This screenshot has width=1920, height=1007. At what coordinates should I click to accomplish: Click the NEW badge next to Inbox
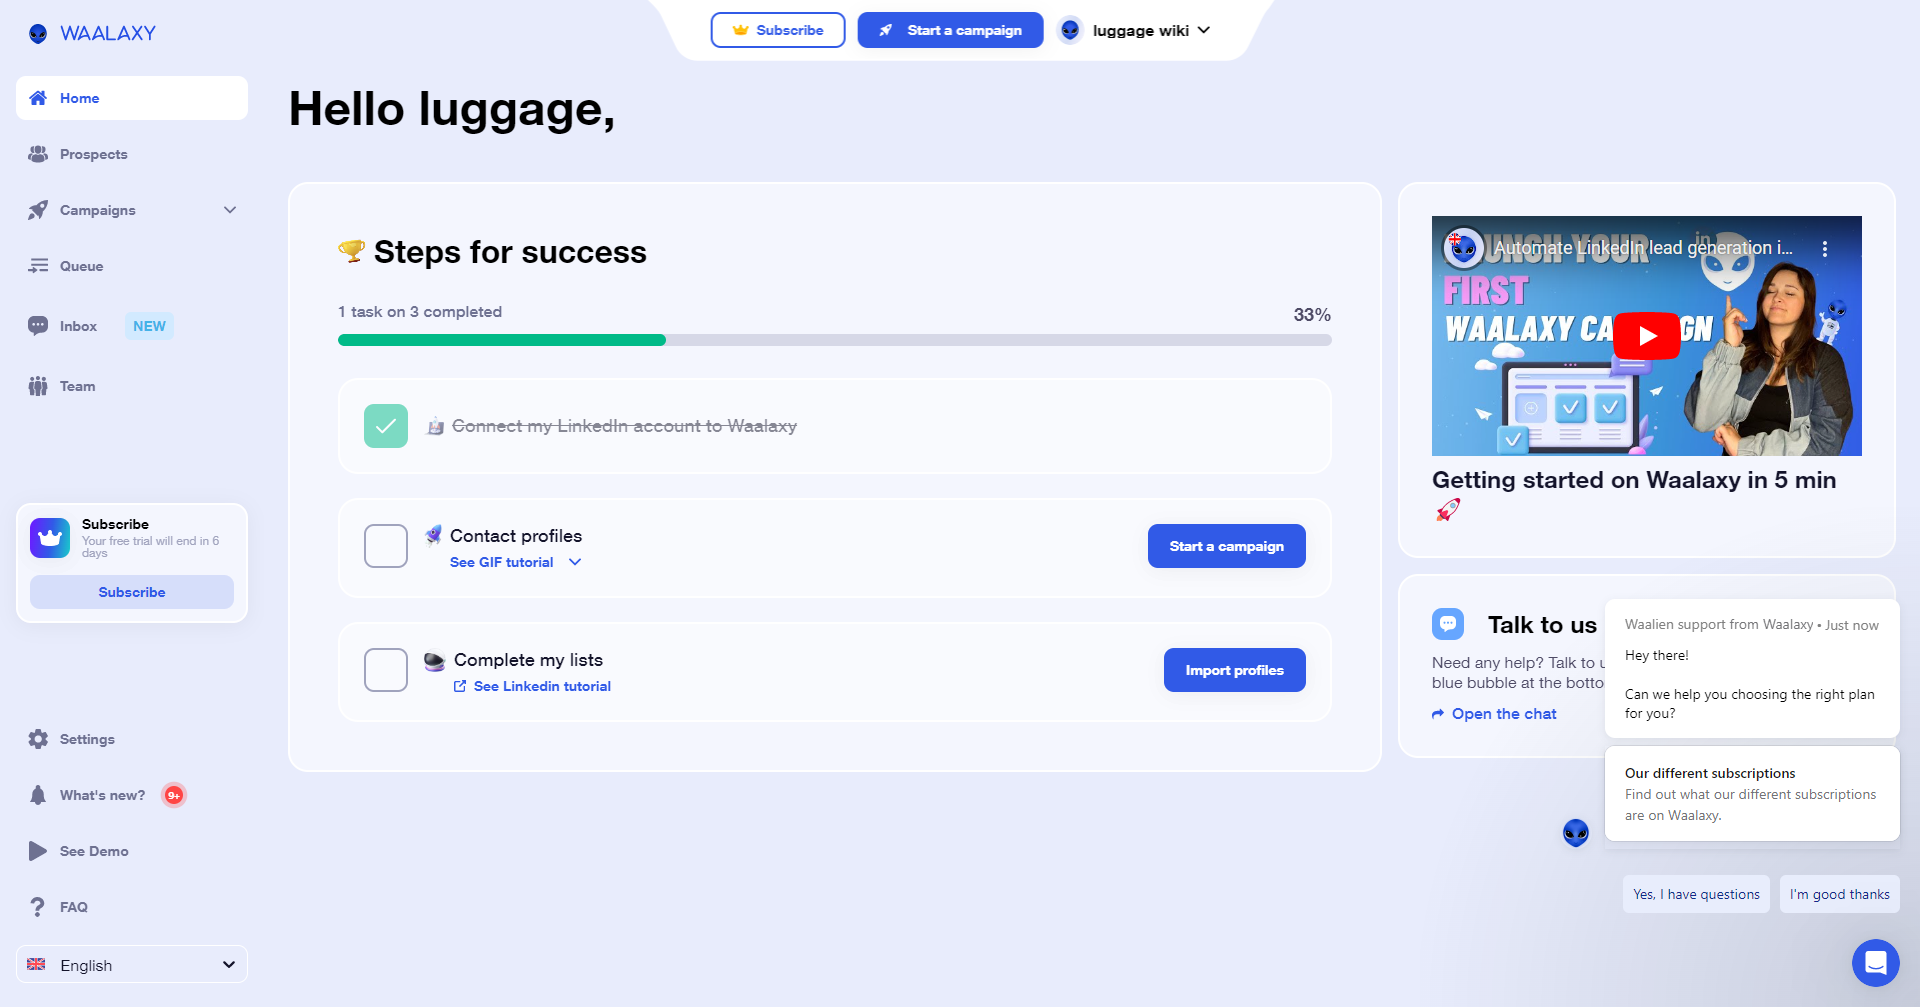click(x=150, y=326)
